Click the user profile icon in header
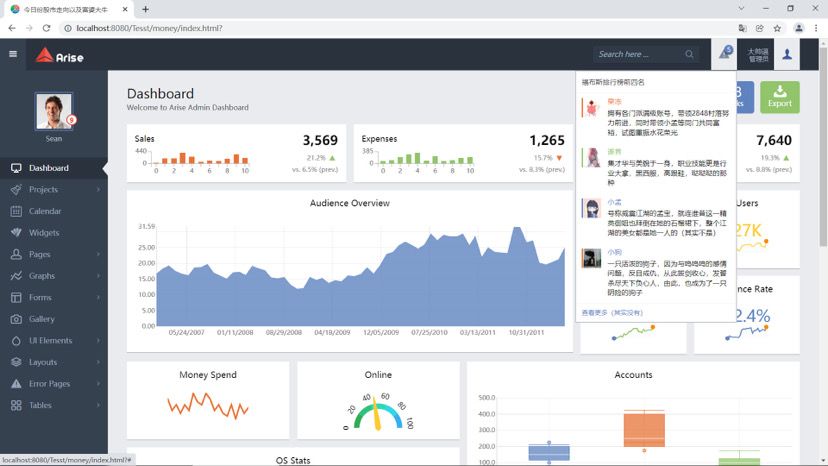The image size is (828, 466). (787, 54)
